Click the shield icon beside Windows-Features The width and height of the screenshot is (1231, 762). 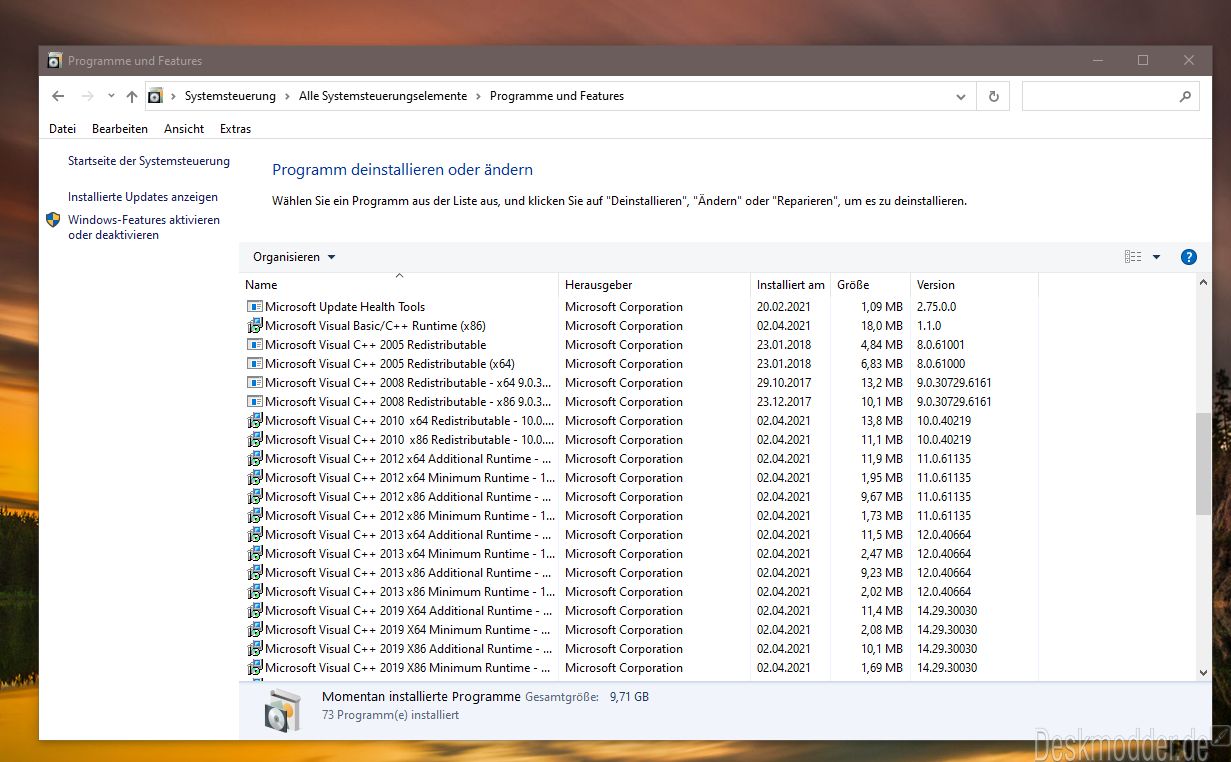point(54,220)
